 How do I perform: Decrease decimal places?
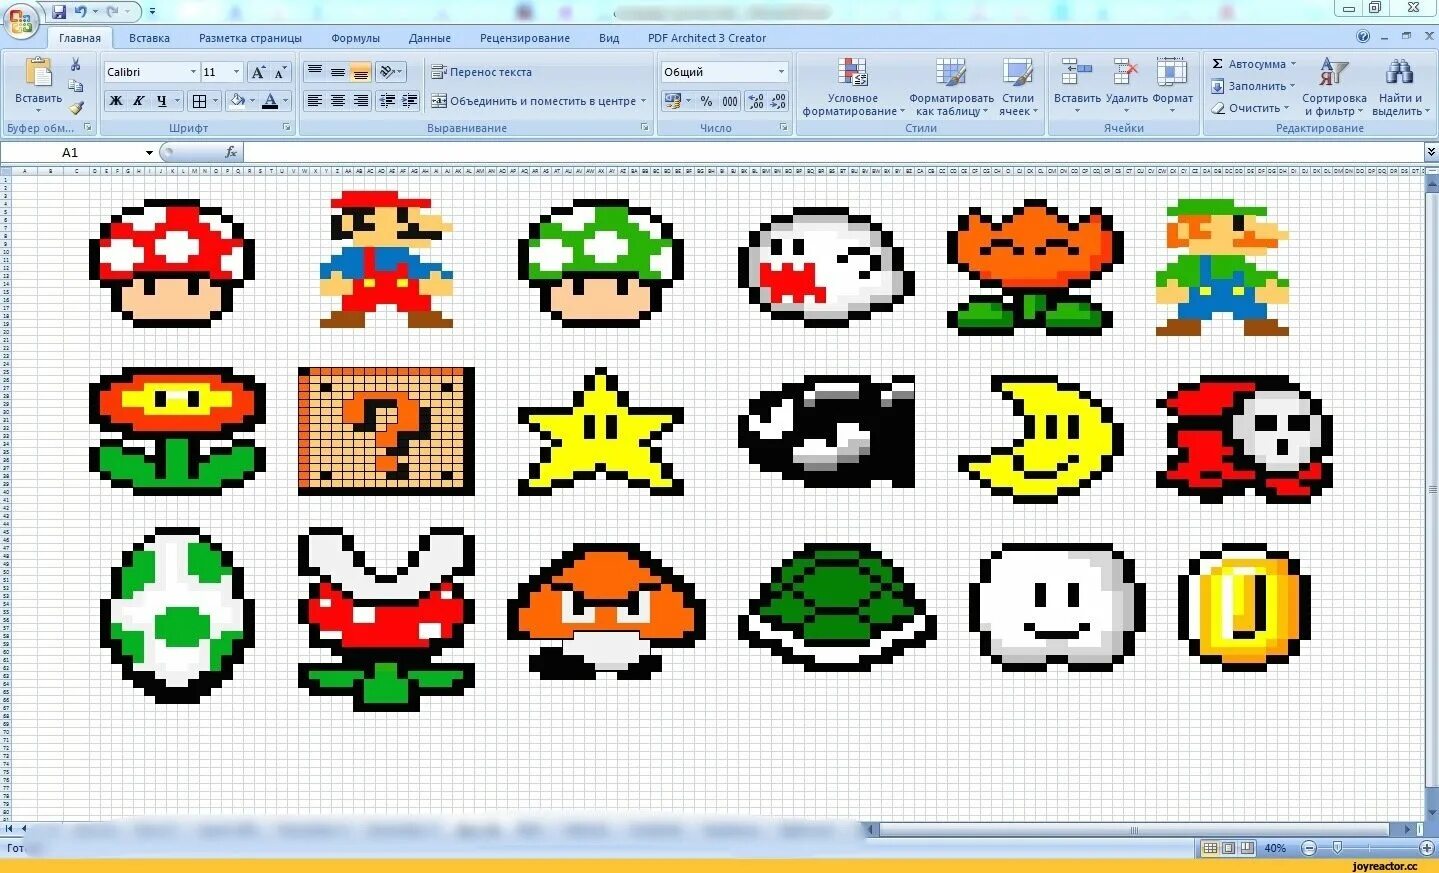pos(778,101)
